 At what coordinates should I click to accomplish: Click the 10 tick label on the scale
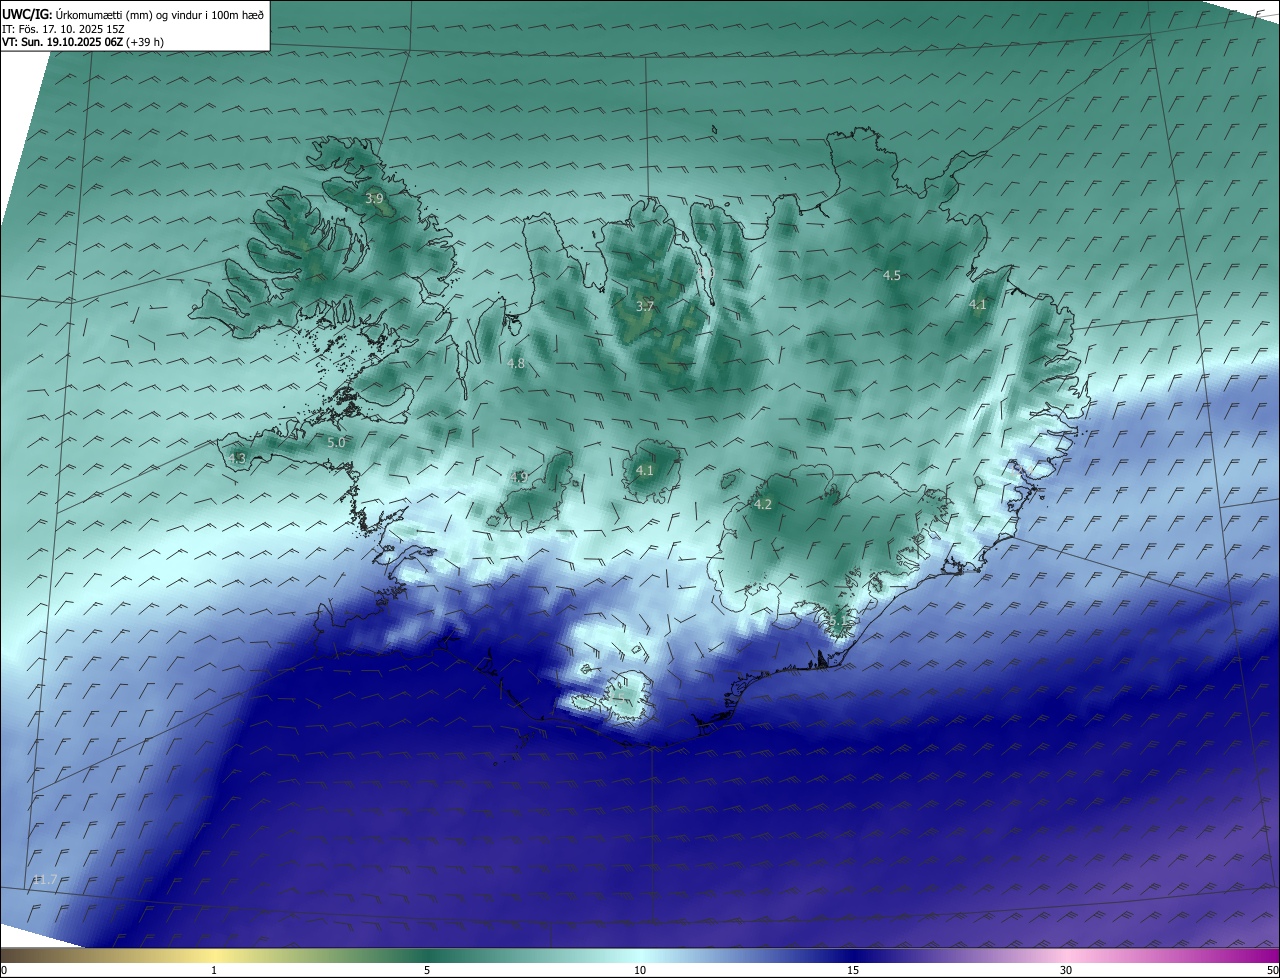point(640,970)
